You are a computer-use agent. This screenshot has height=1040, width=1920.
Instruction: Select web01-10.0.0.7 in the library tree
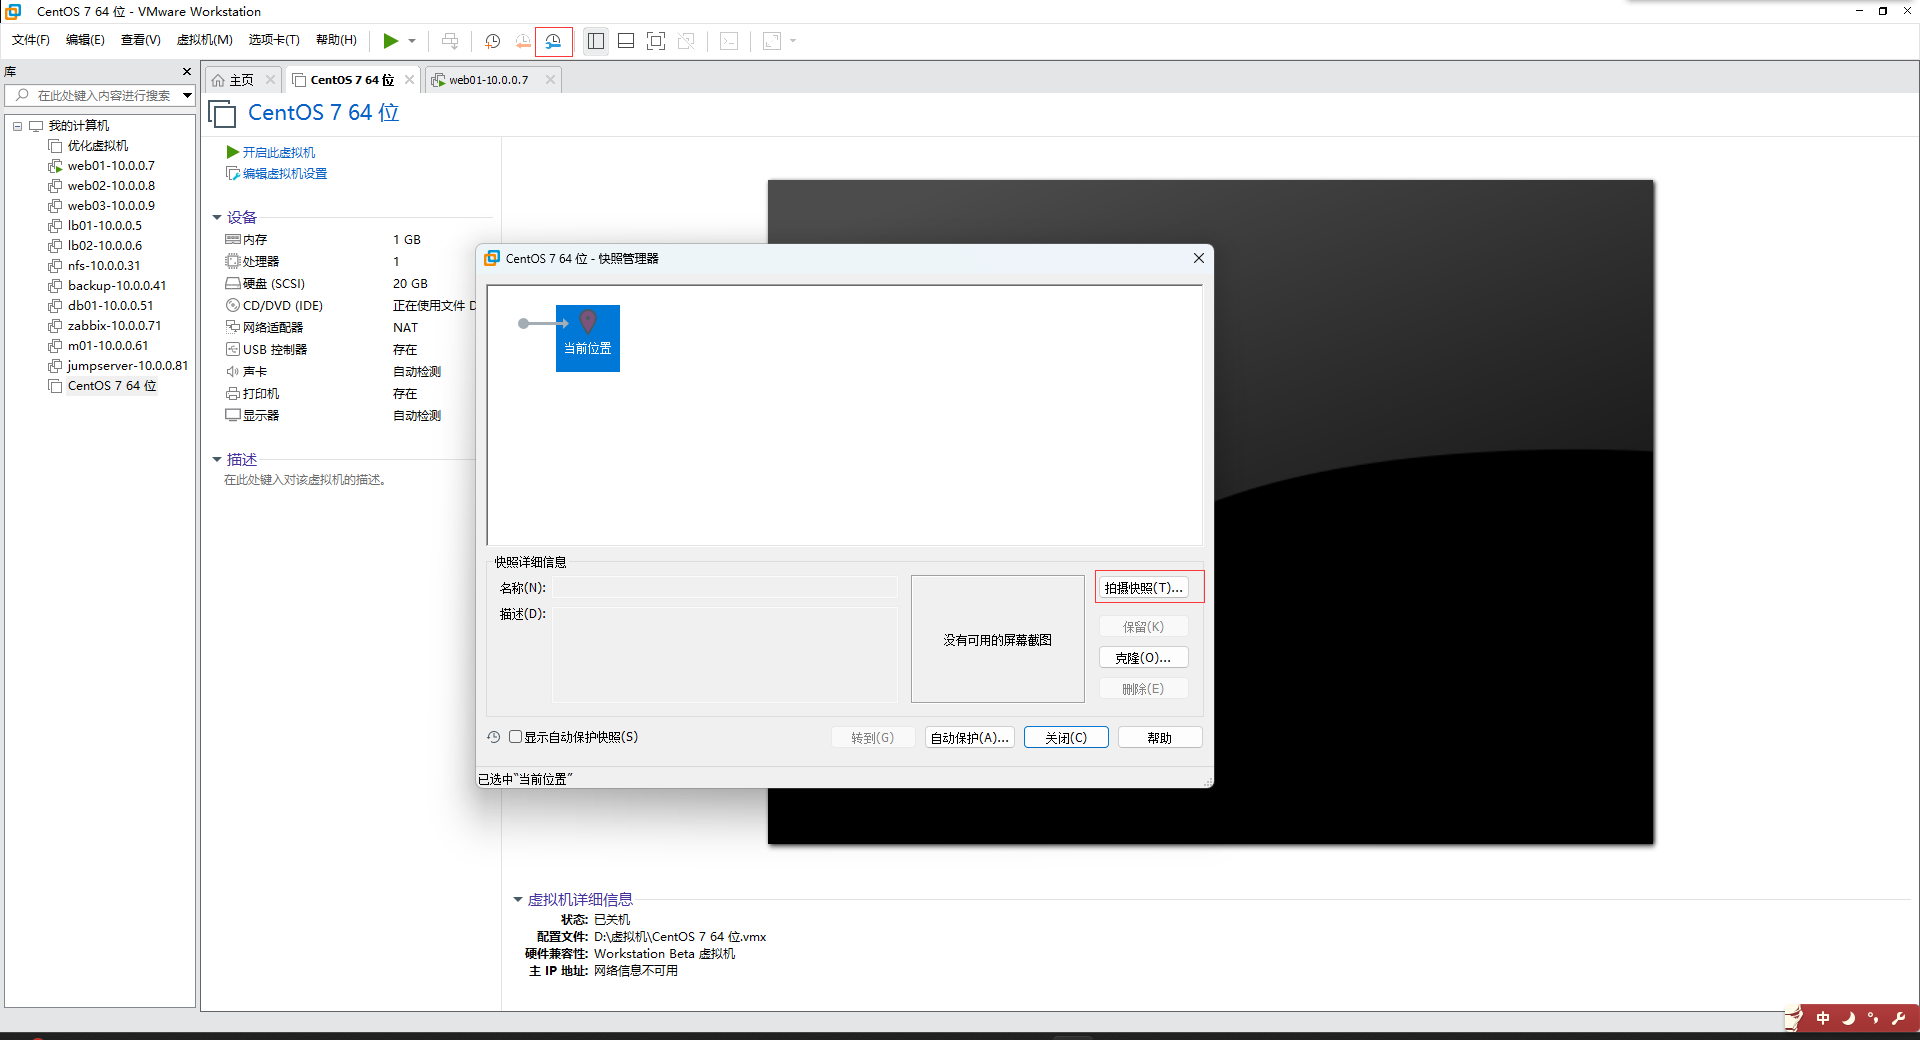pyautogui.click(x=111, y=166)
